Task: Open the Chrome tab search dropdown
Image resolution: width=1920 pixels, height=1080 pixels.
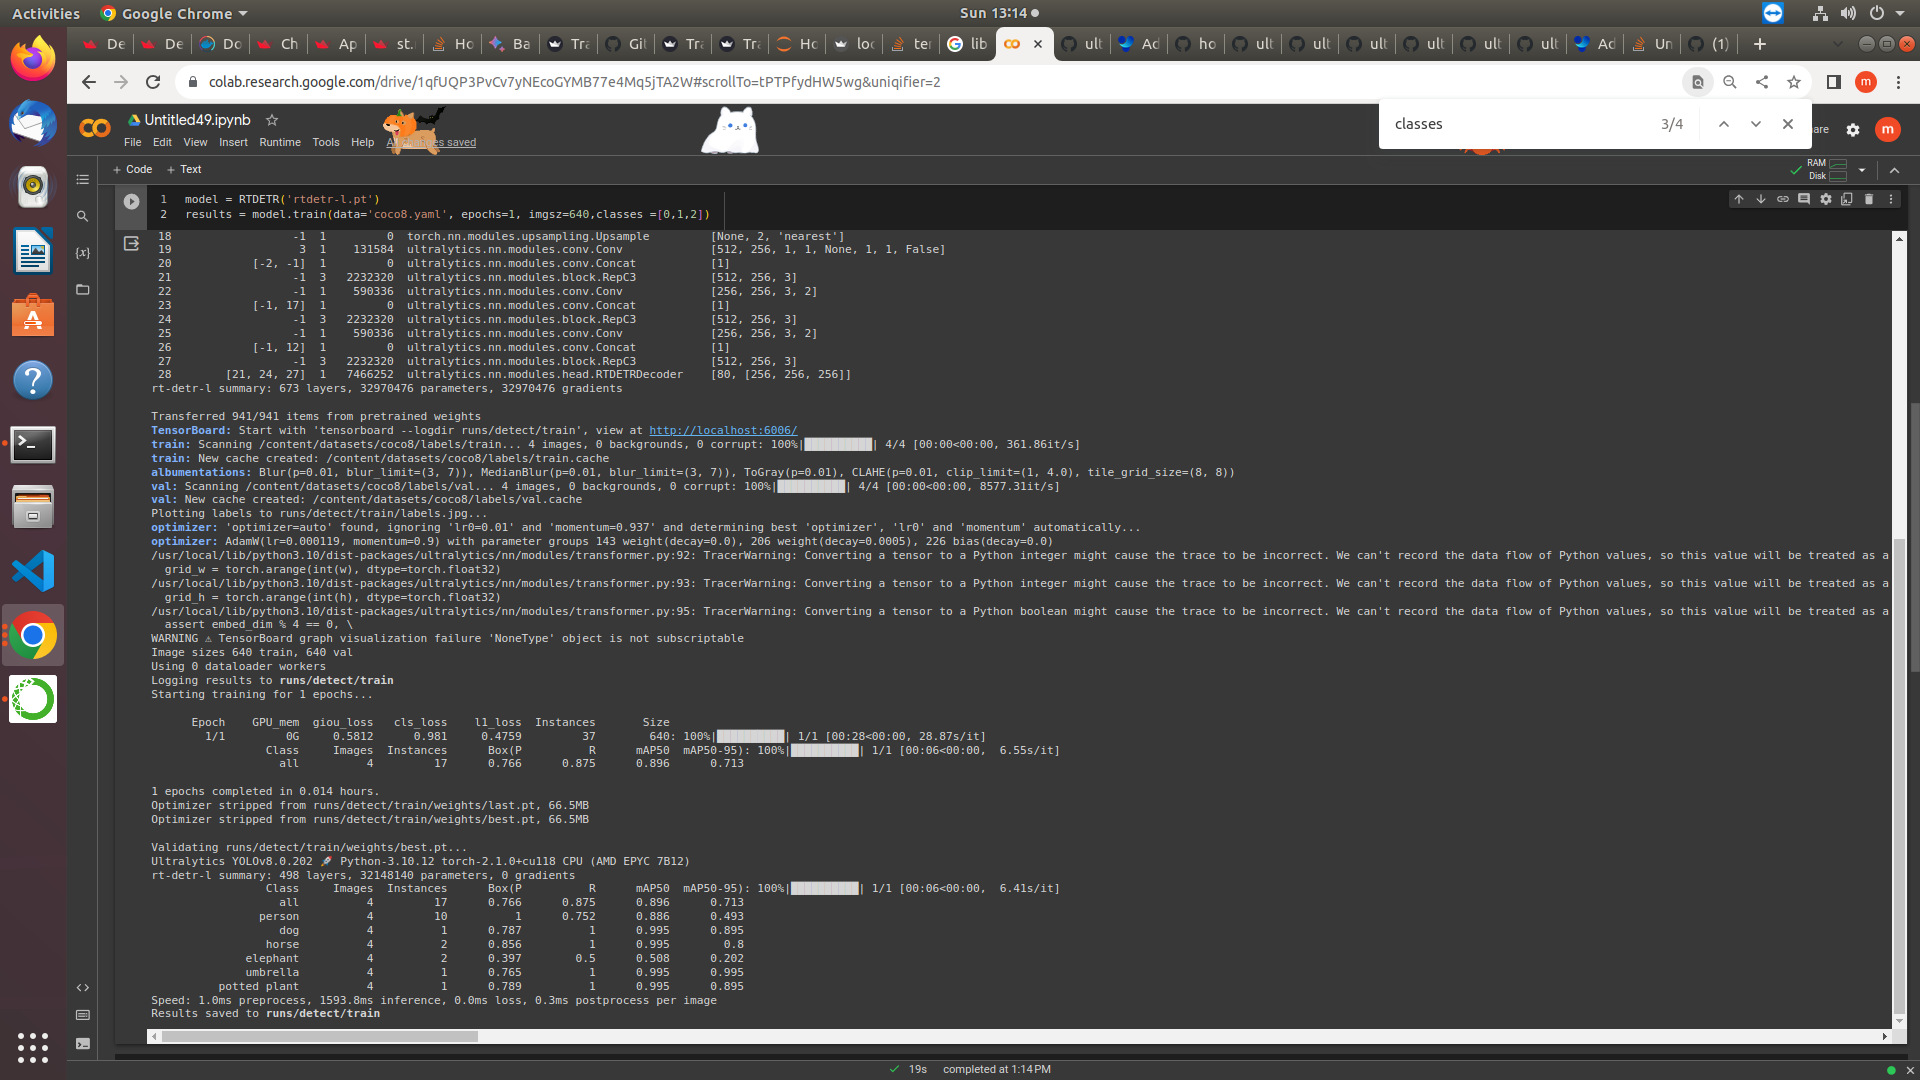Action: [1838, 44]
